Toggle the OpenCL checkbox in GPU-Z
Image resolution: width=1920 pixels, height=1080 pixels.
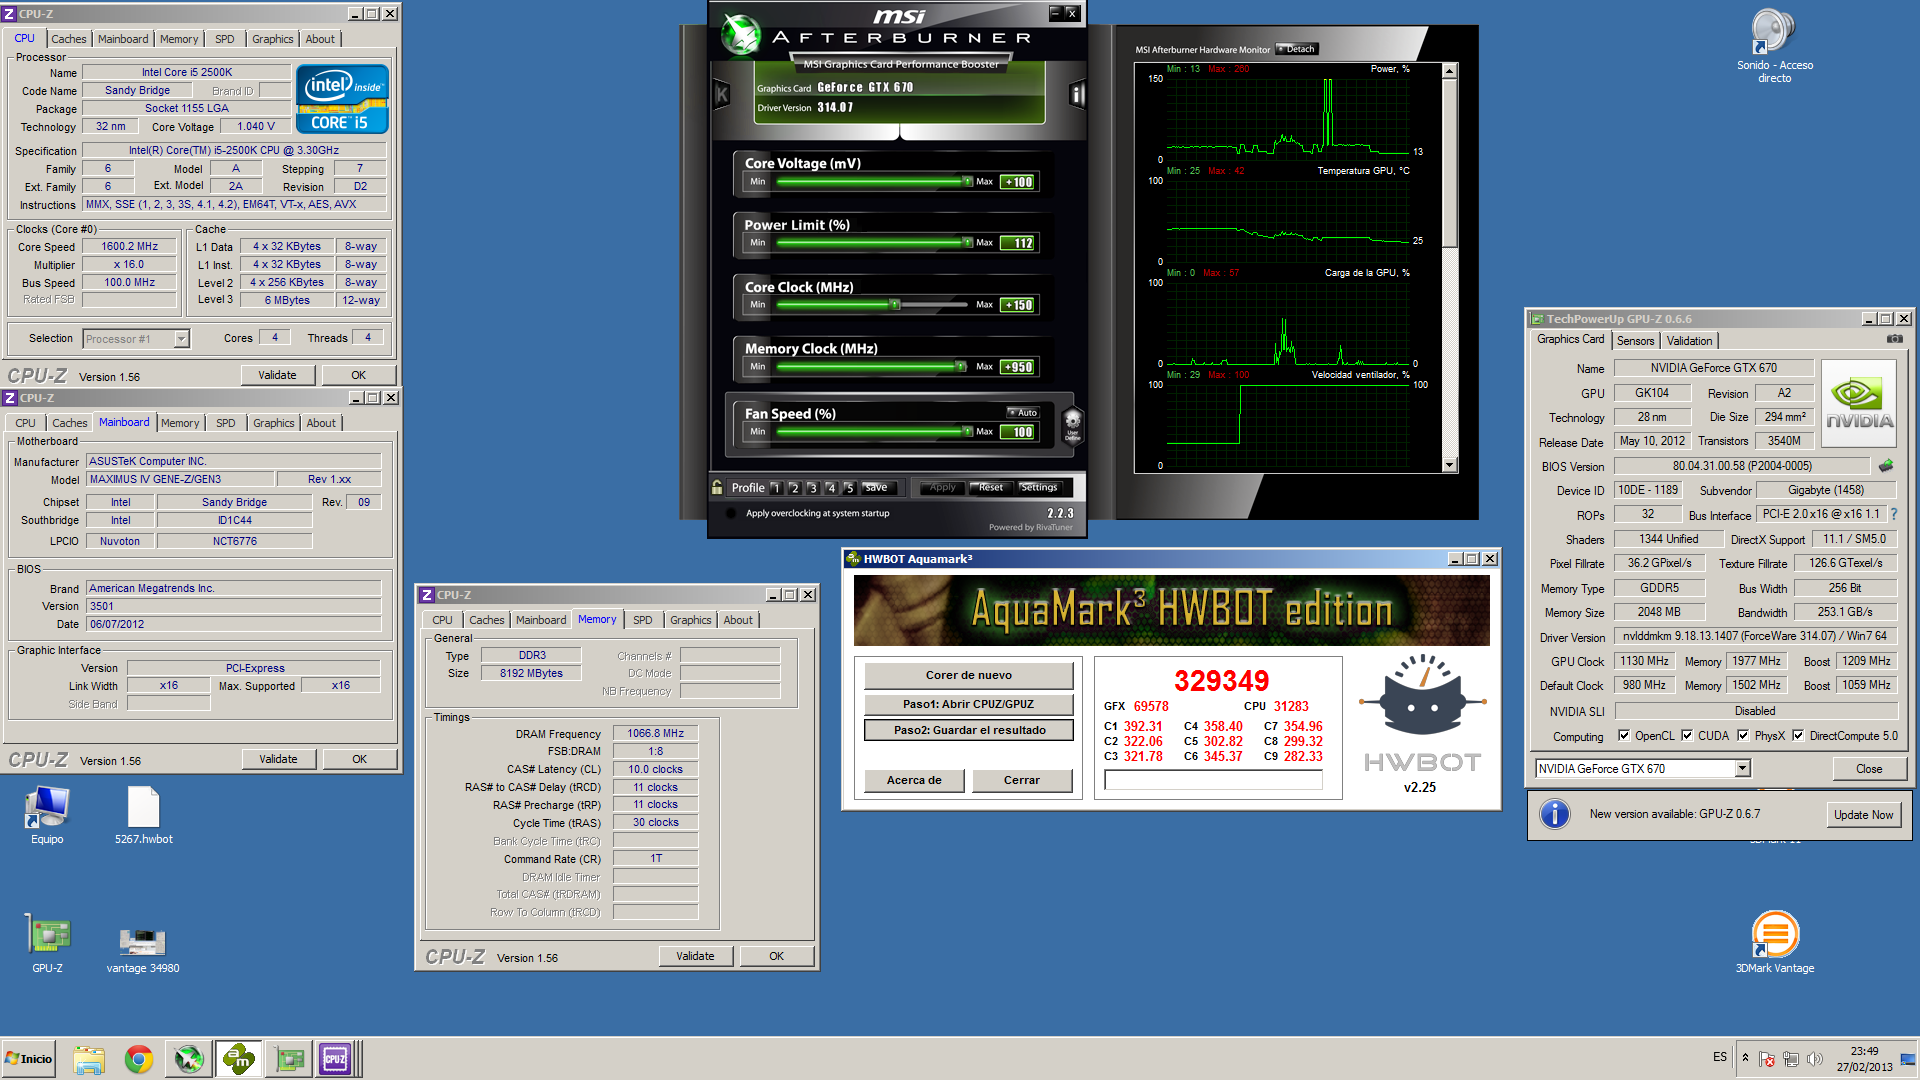[1623, 736]
